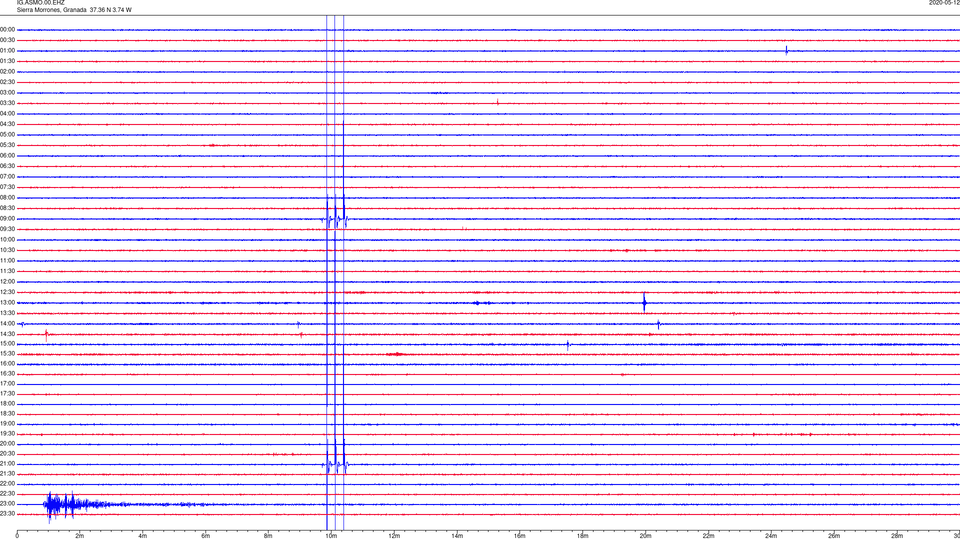Click the 00:00 time label

coord(7,29)
